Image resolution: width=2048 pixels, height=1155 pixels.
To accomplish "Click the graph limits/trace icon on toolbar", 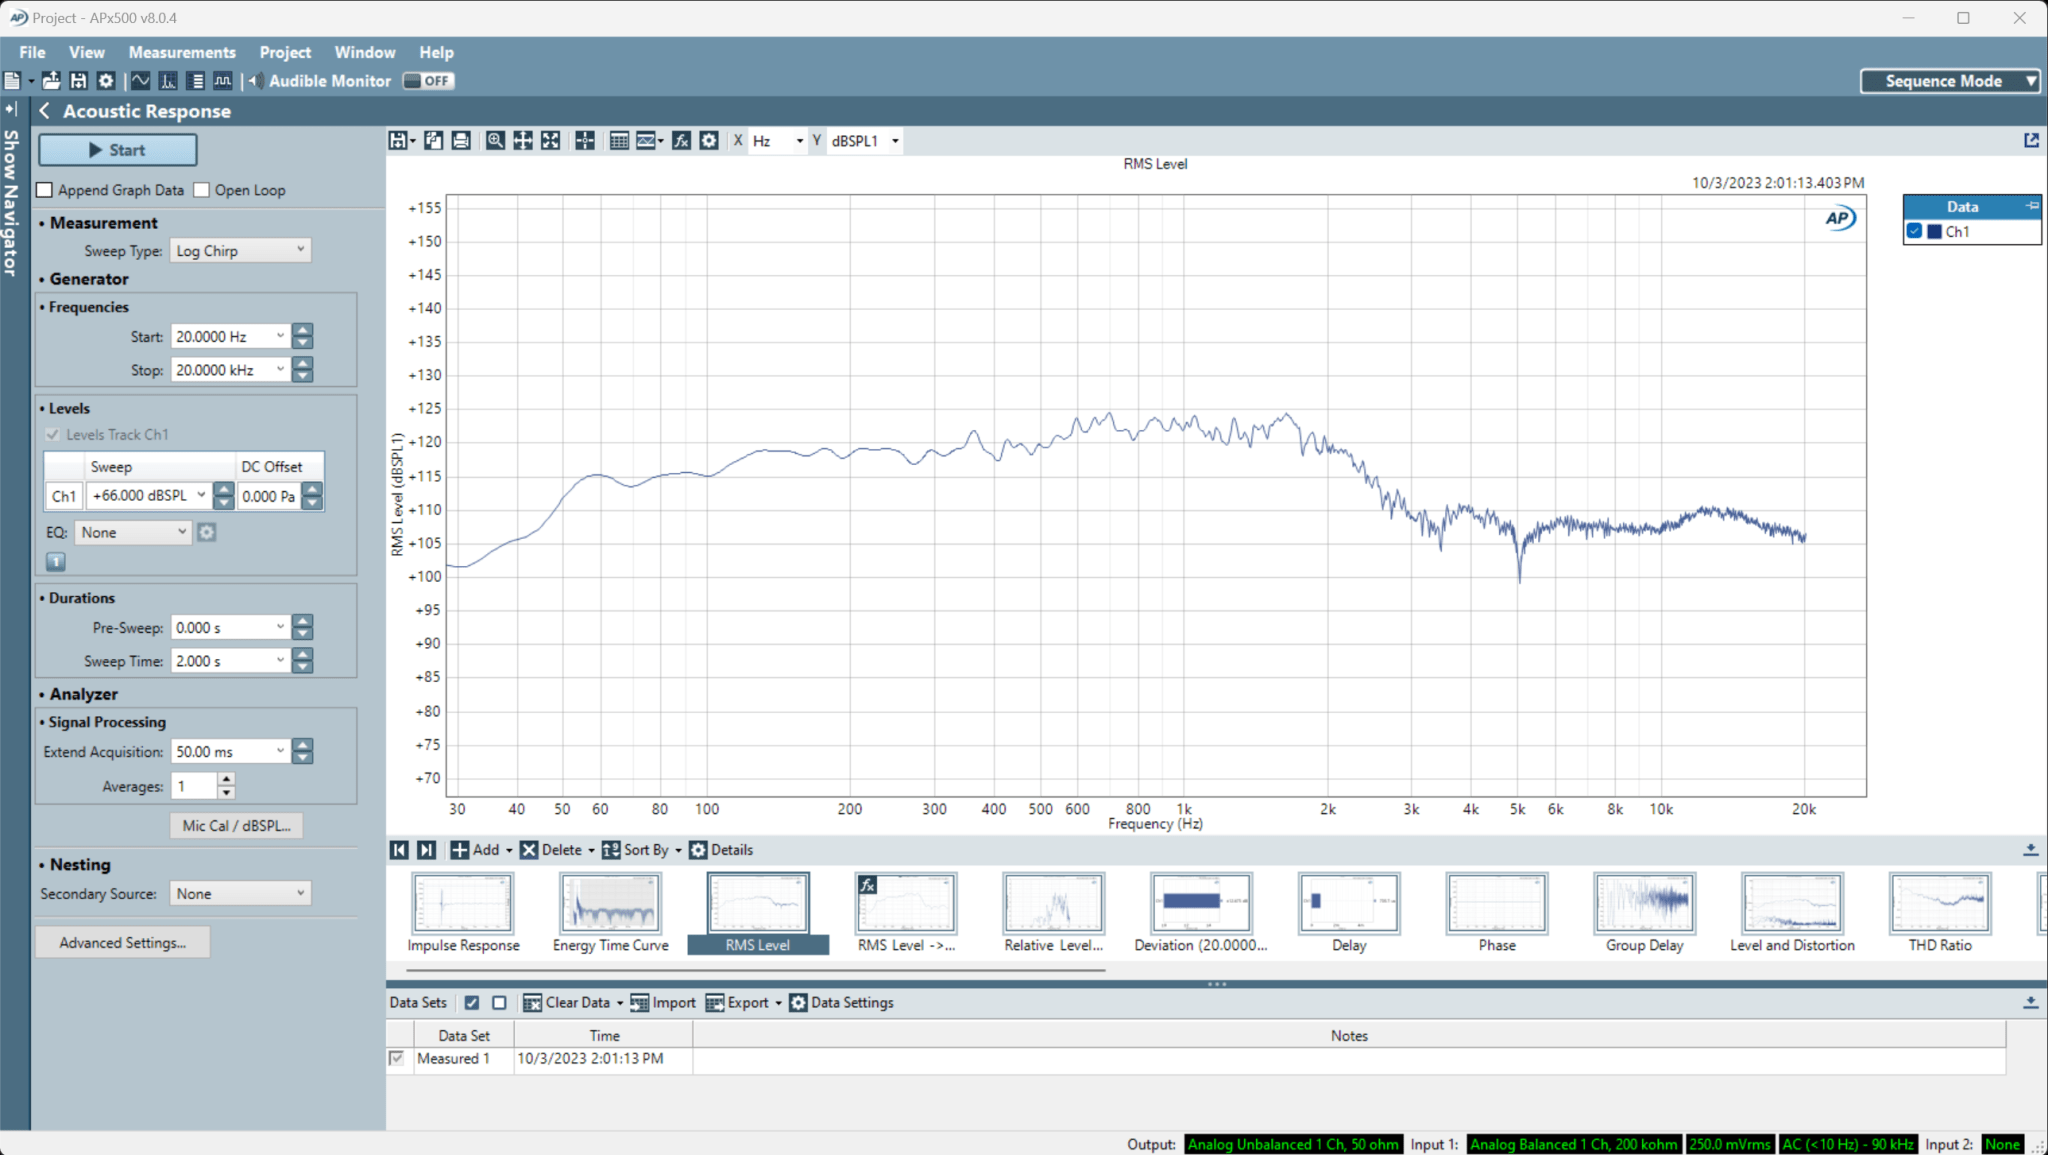I will tap(646, 141).
